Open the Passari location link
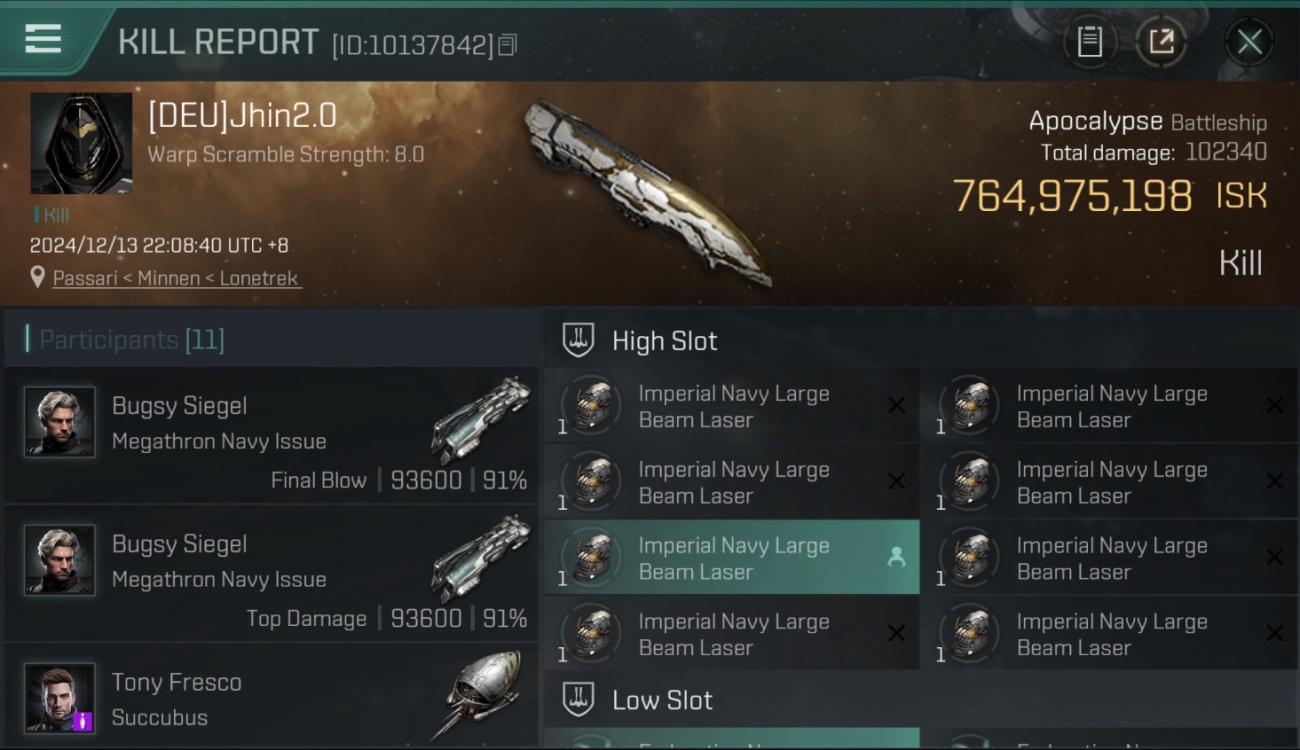1300x750 pixels. [177, 278]
